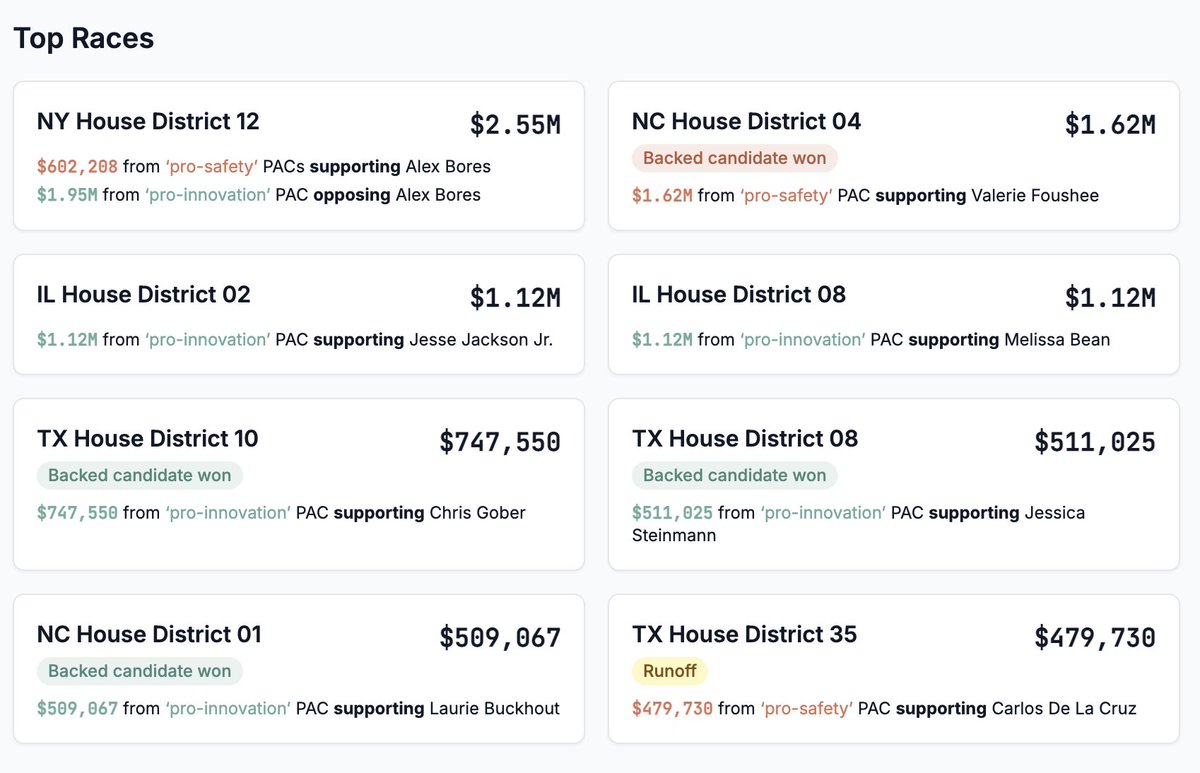Open the TX House District 08 title
This screenshot has width=1200, height=773.
(x=745, y=439)
